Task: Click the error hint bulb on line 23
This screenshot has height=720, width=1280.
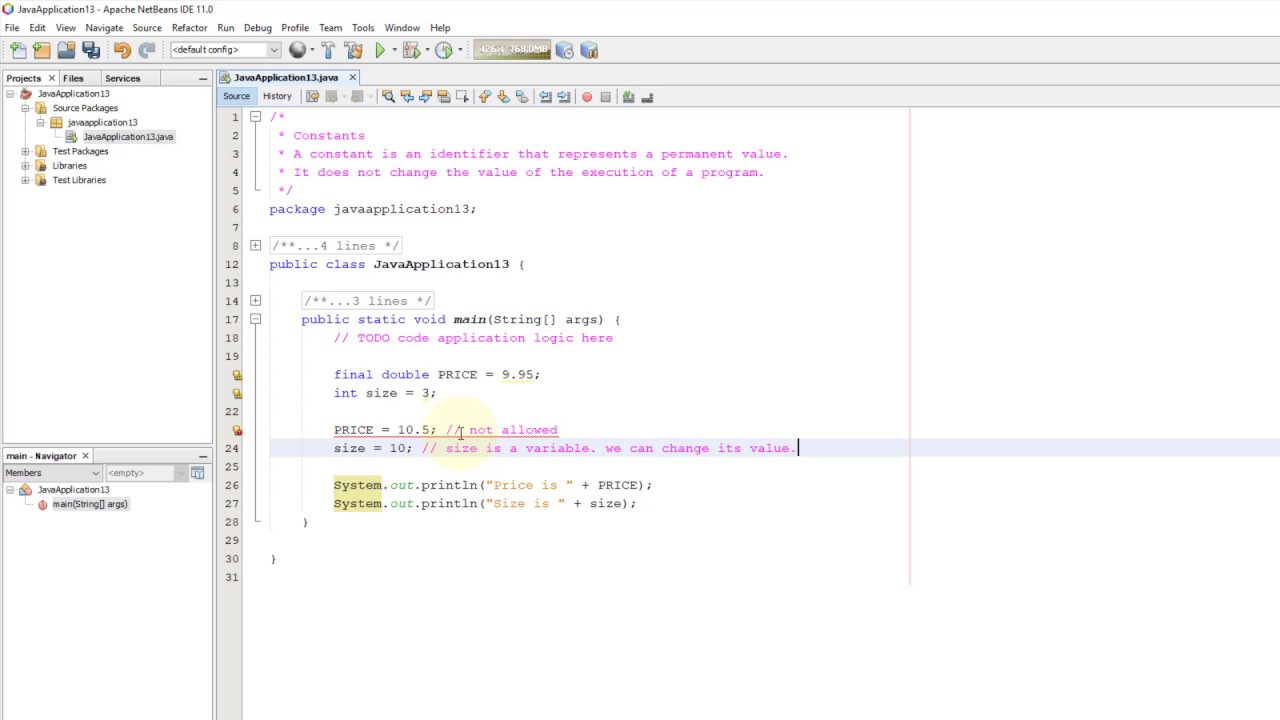Action: pos(237,430)
